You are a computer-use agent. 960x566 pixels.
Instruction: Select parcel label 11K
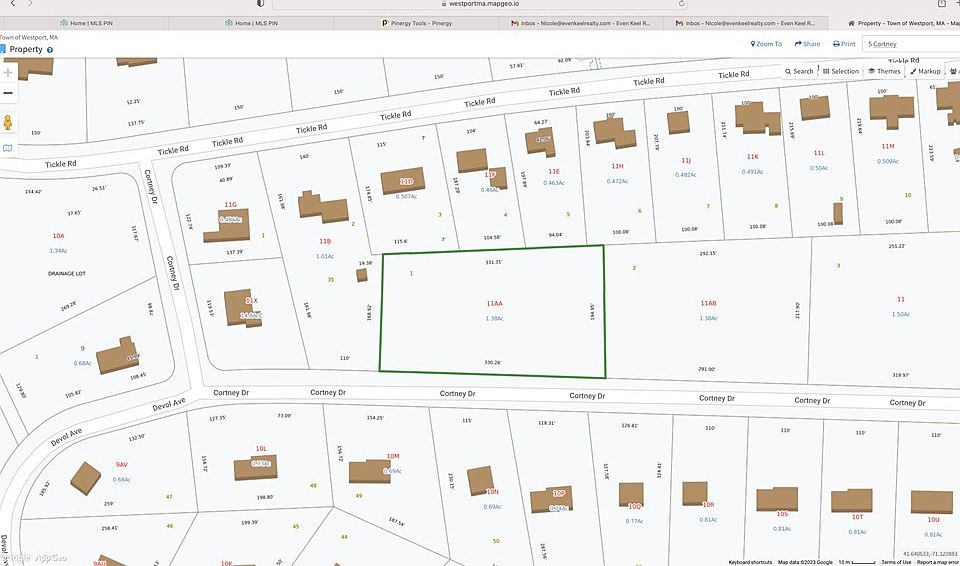752,157
